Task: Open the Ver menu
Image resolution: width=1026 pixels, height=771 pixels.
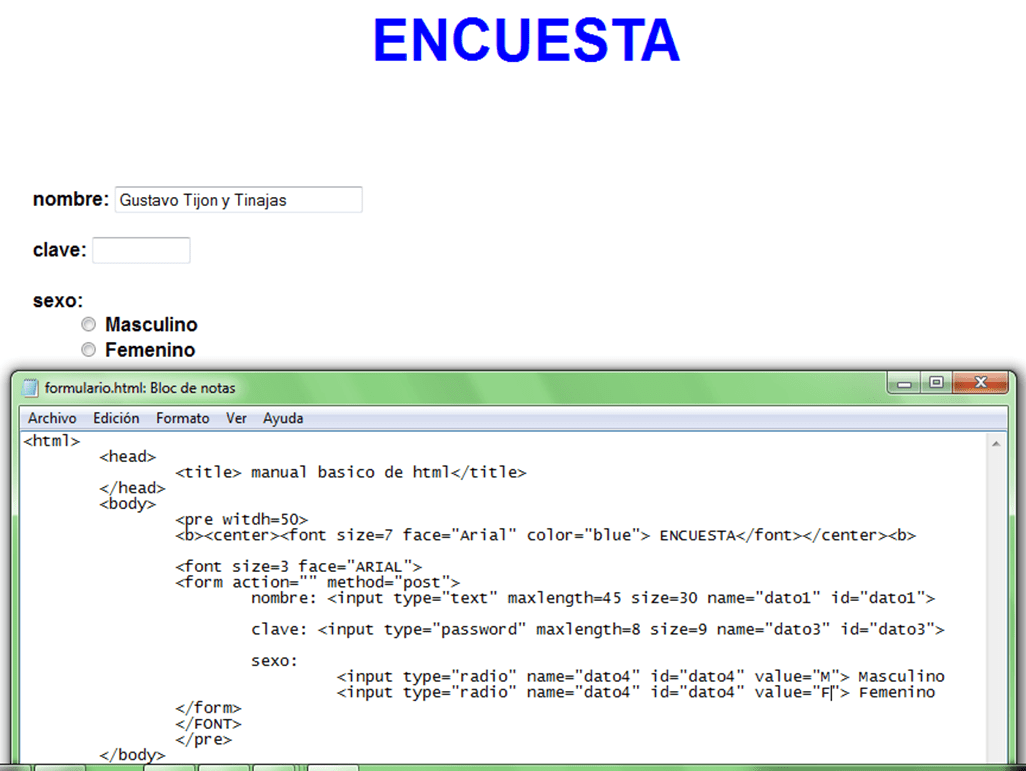Action: [x=236, y=419]
